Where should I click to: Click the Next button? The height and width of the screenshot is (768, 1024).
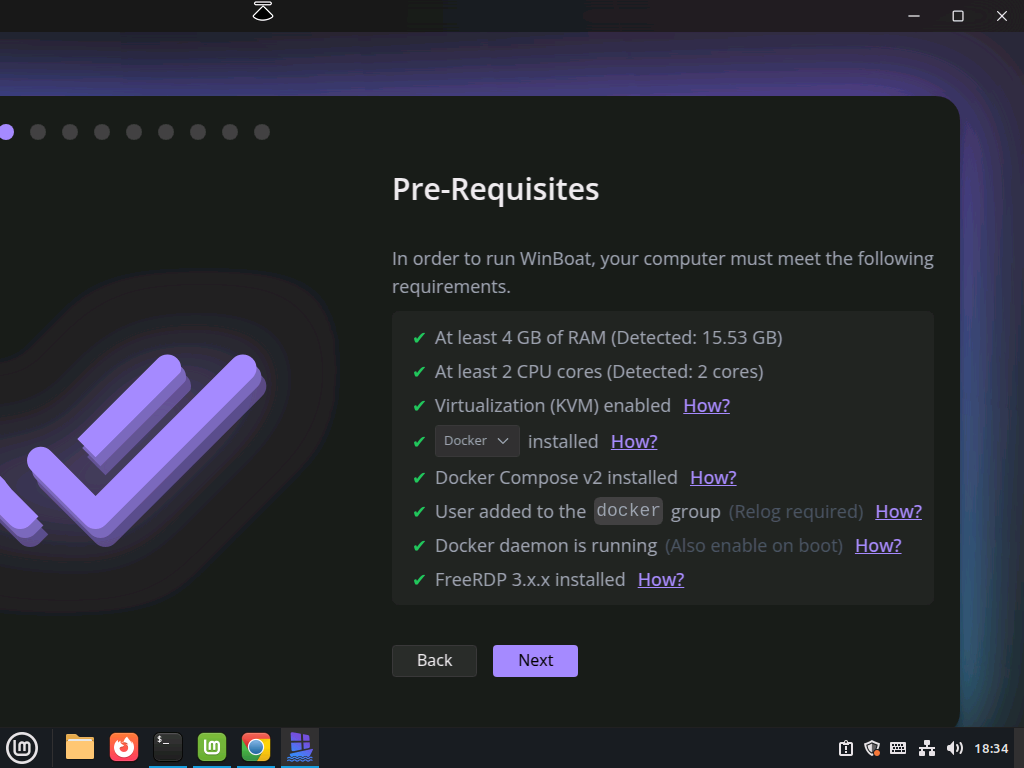[x=535, y=660]
